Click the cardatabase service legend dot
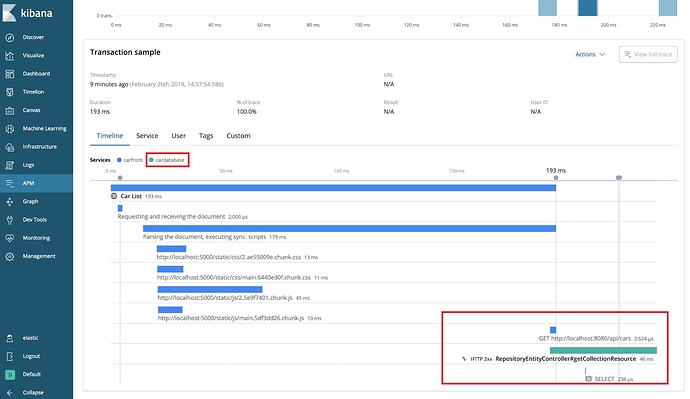This screenshot has height=399, width=690. coord(151,160)
